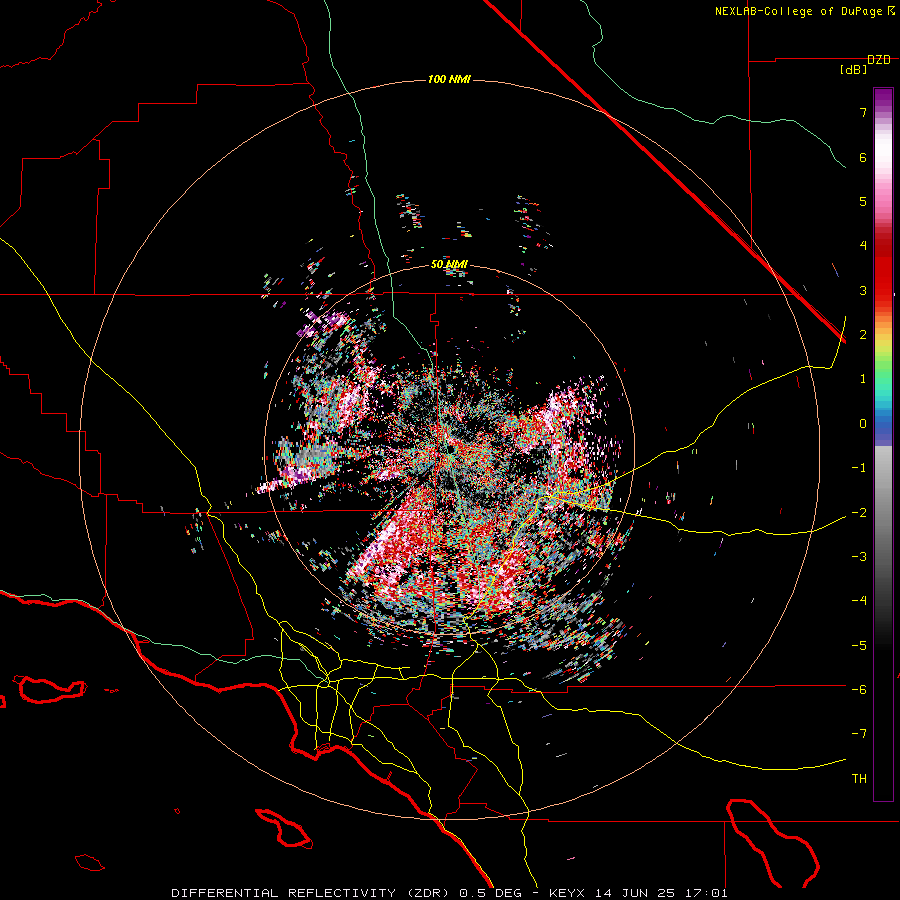Click the DIFFERENTIAL REFLECTIVITY caption text

[x=284, y=893]
